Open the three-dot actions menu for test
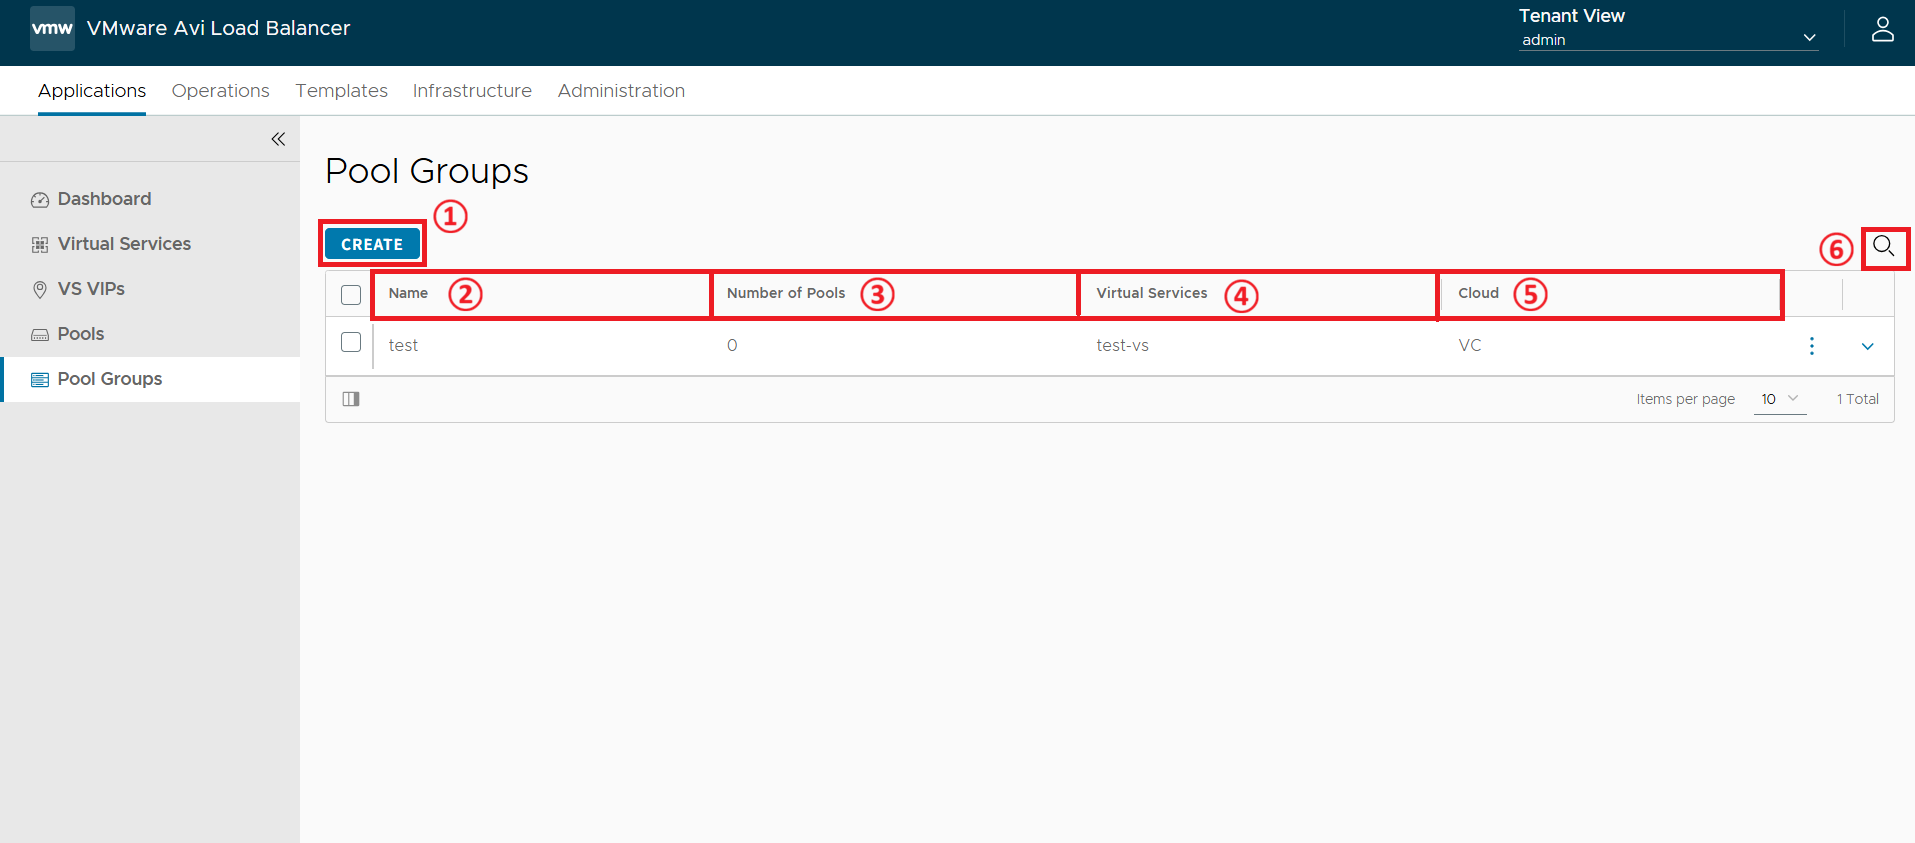 1811,346
